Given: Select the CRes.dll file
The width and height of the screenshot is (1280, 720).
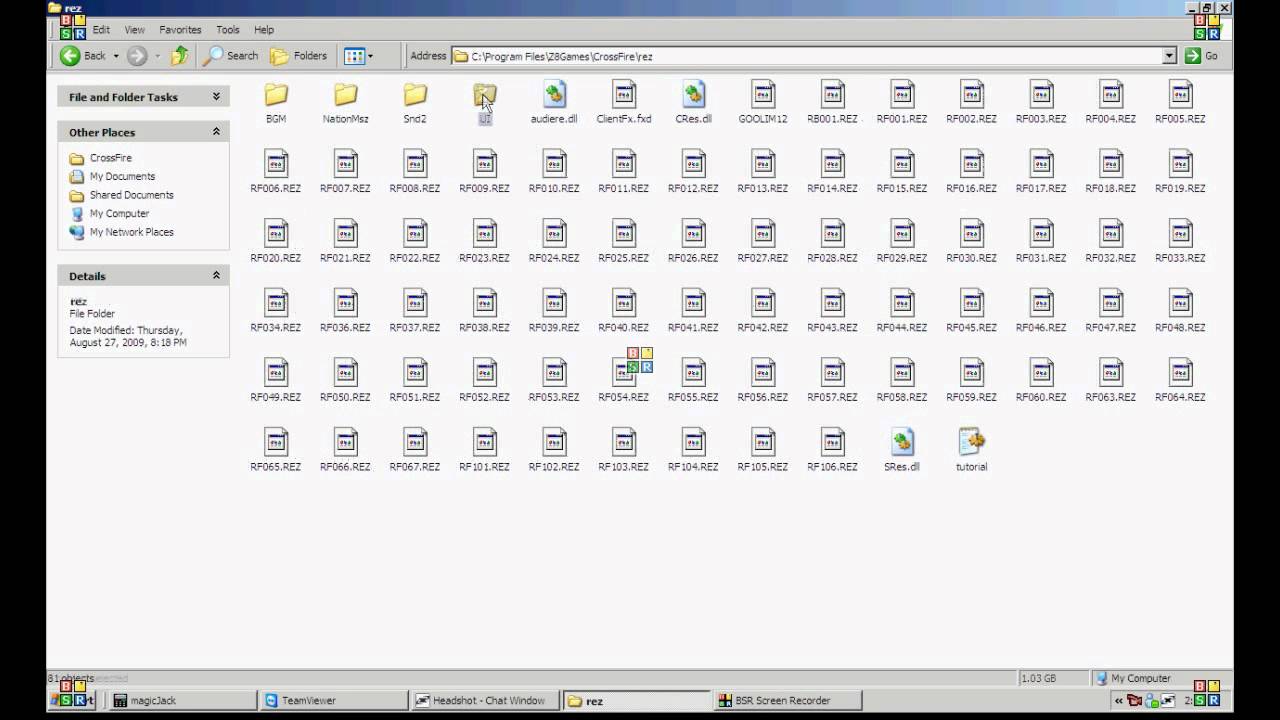Looking at the screenshot, I should coord(694,103).
